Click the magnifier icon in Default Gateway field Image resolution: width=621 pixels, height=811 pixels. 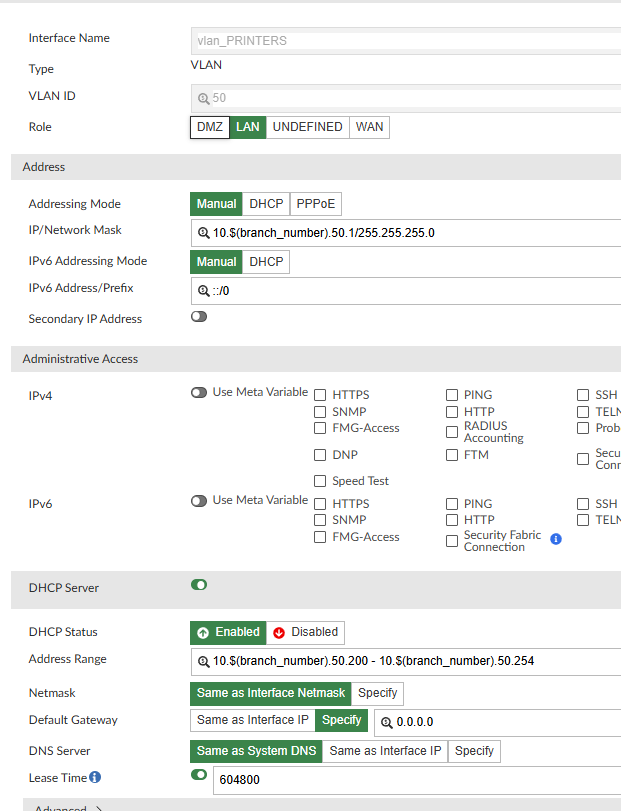(x=386, y=722)
